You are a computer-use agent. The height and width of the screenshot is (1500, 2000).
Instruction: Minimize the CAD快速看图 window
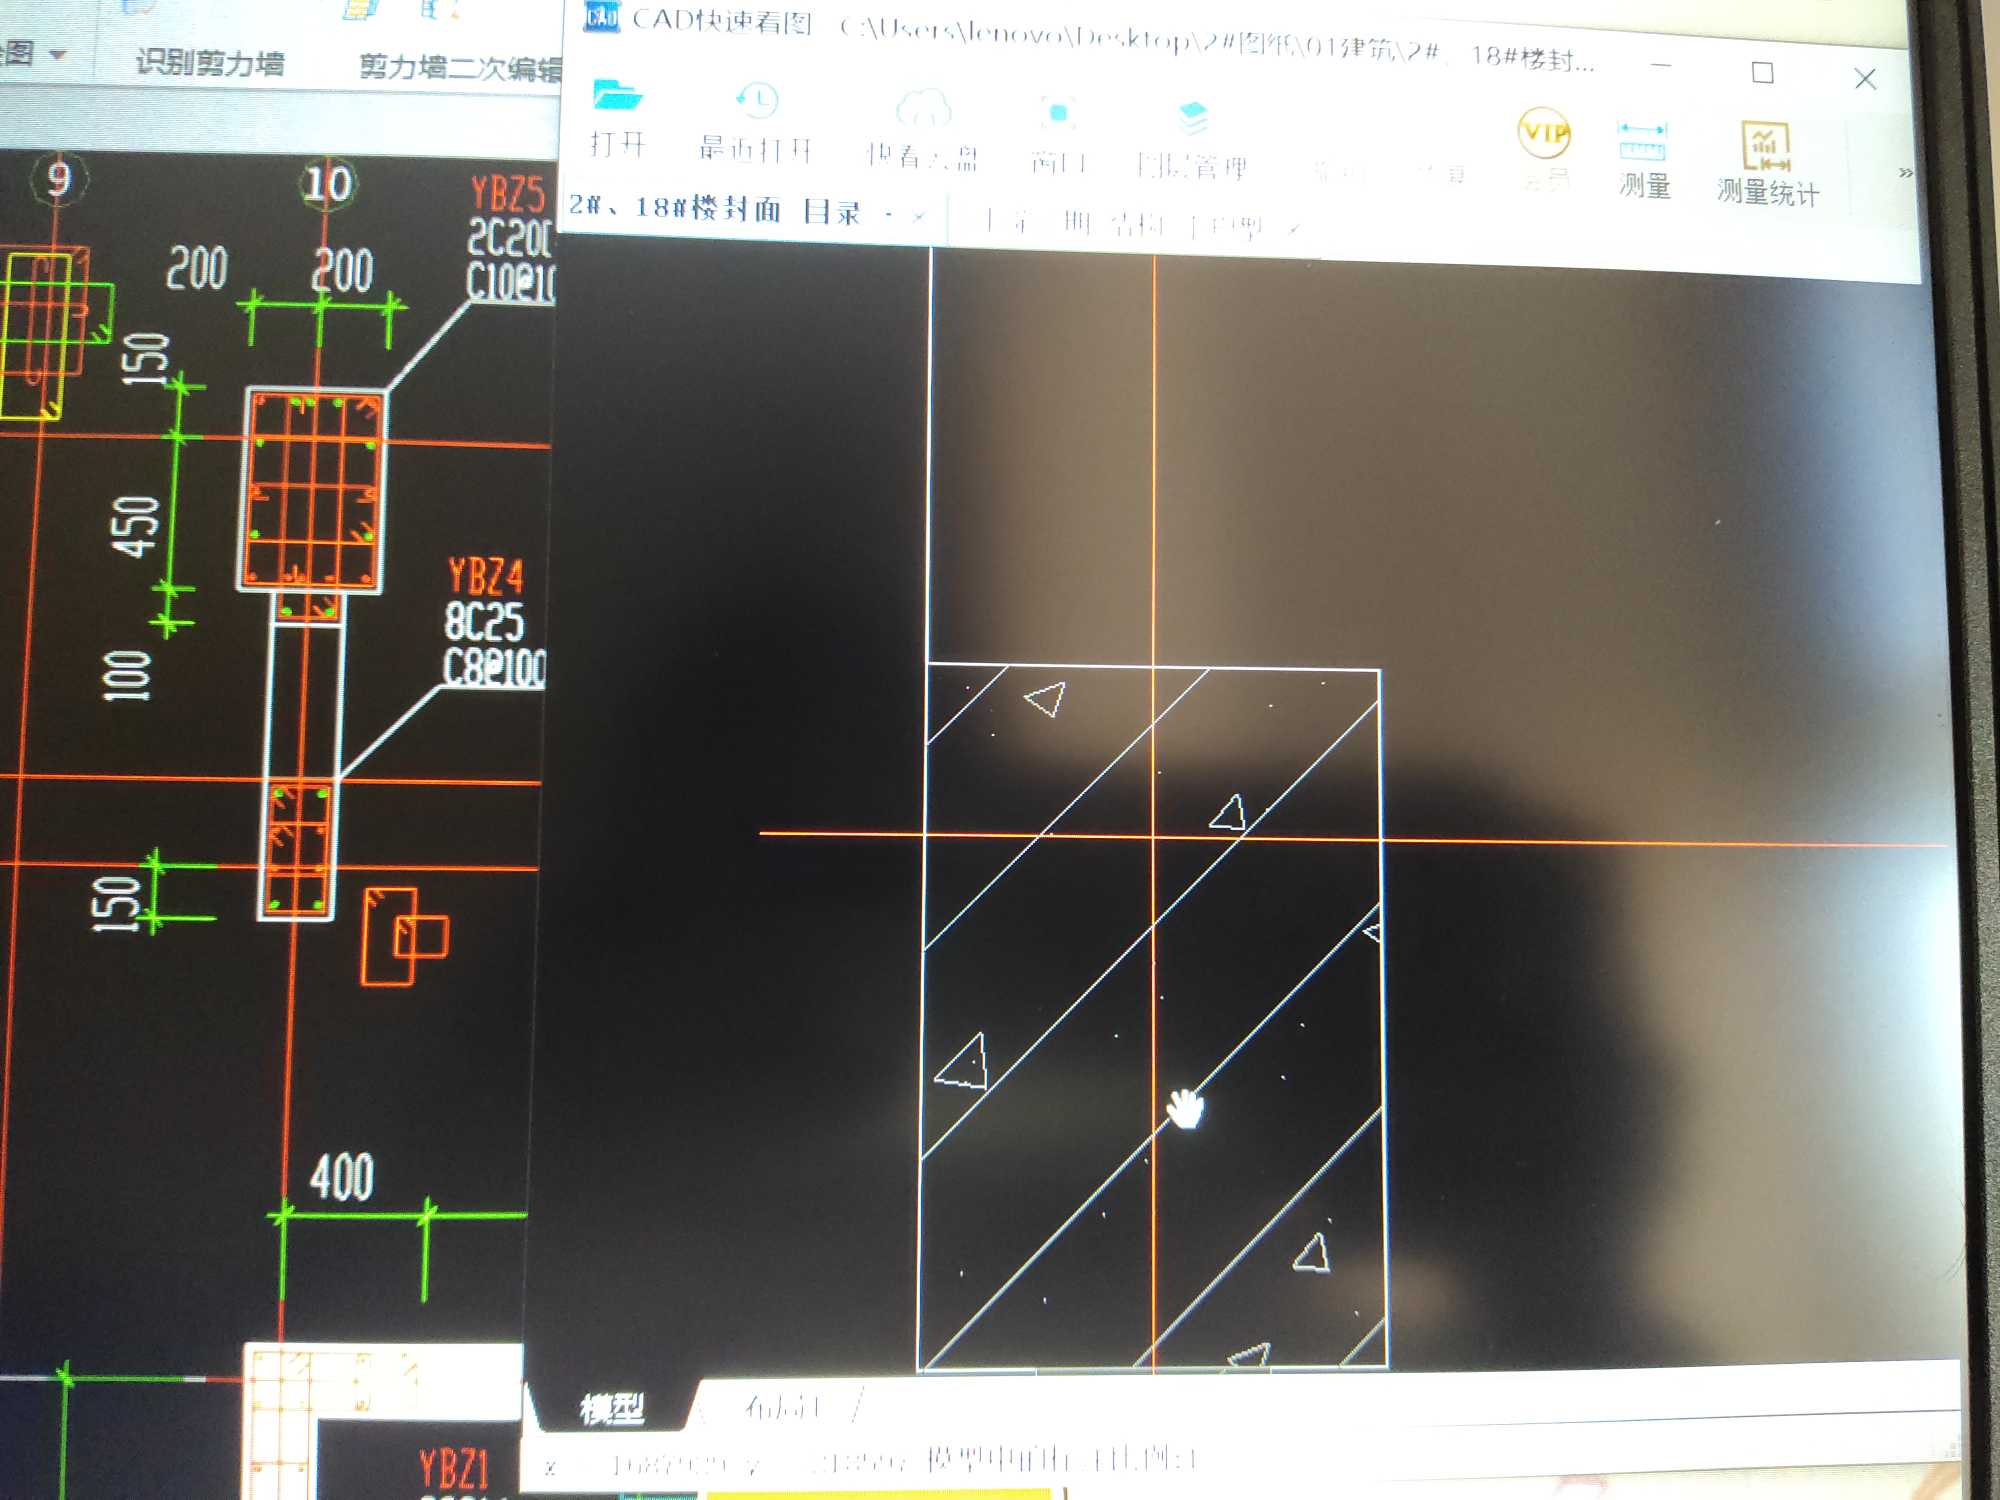(1661, 66)
